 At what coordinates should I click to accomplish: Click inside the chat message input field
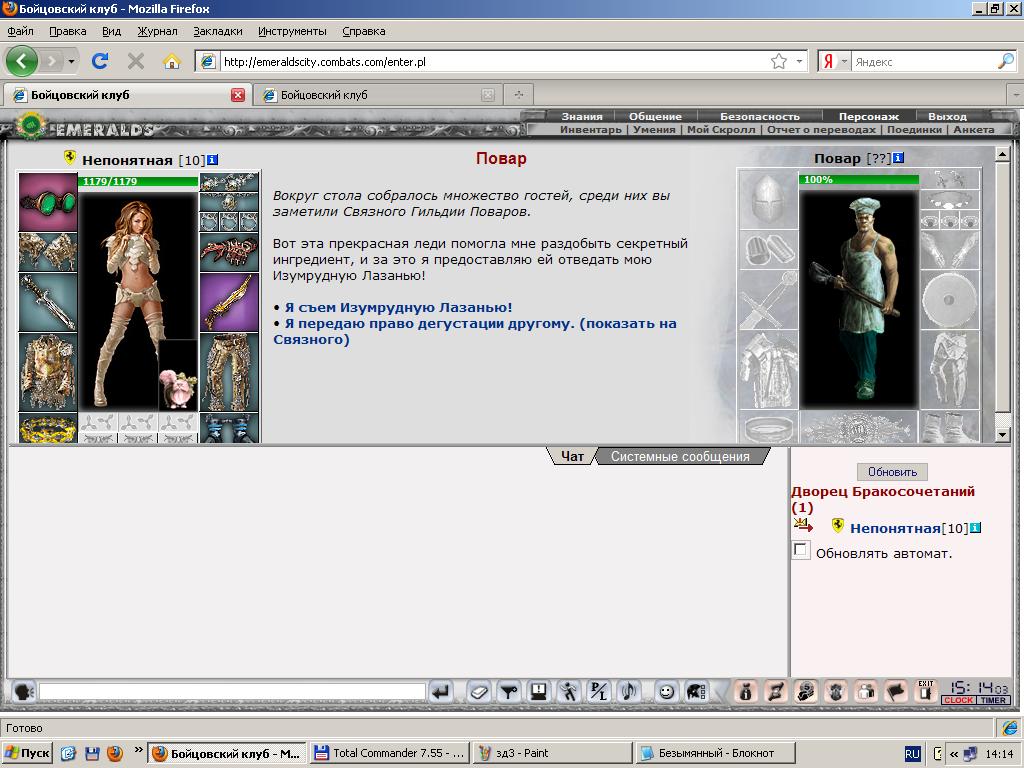click(x=232, y=691)
